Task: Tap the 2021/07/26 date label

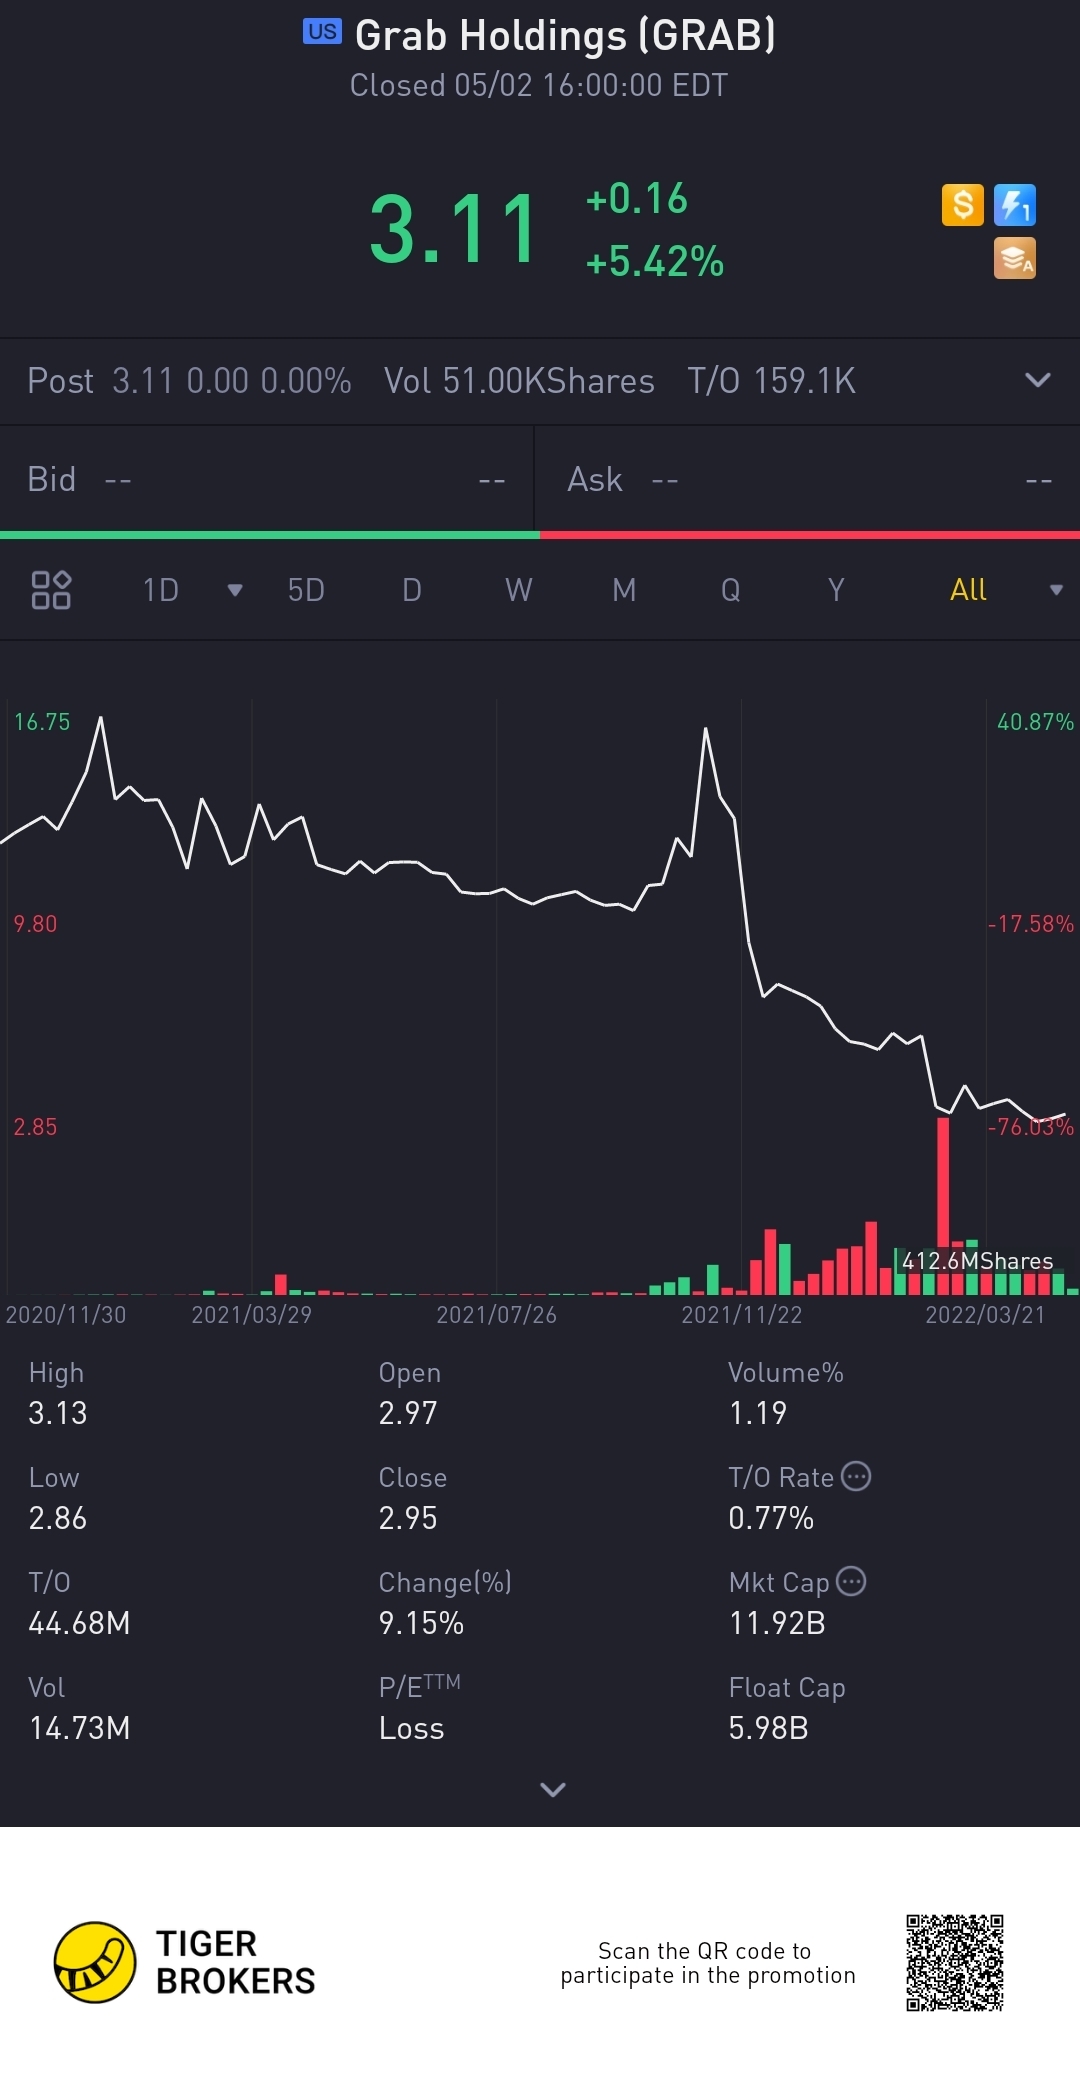Action: 497,1315
